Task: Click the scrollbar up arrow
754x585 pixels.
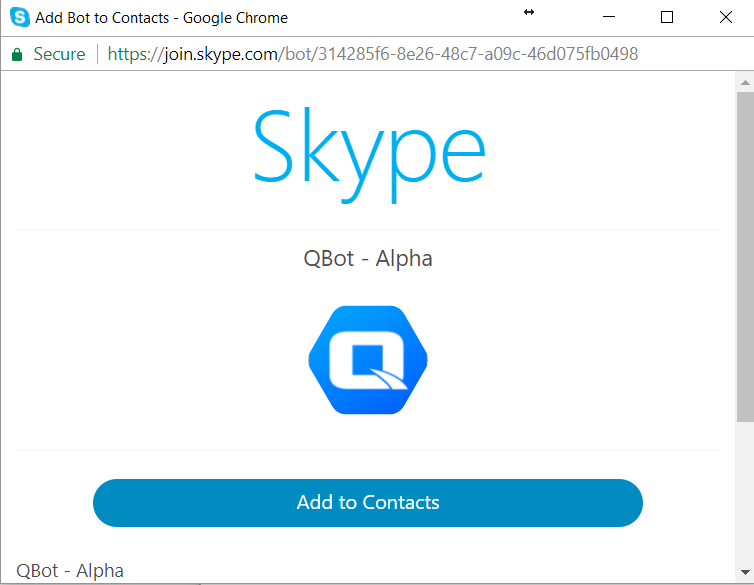Action: [745, 80]
